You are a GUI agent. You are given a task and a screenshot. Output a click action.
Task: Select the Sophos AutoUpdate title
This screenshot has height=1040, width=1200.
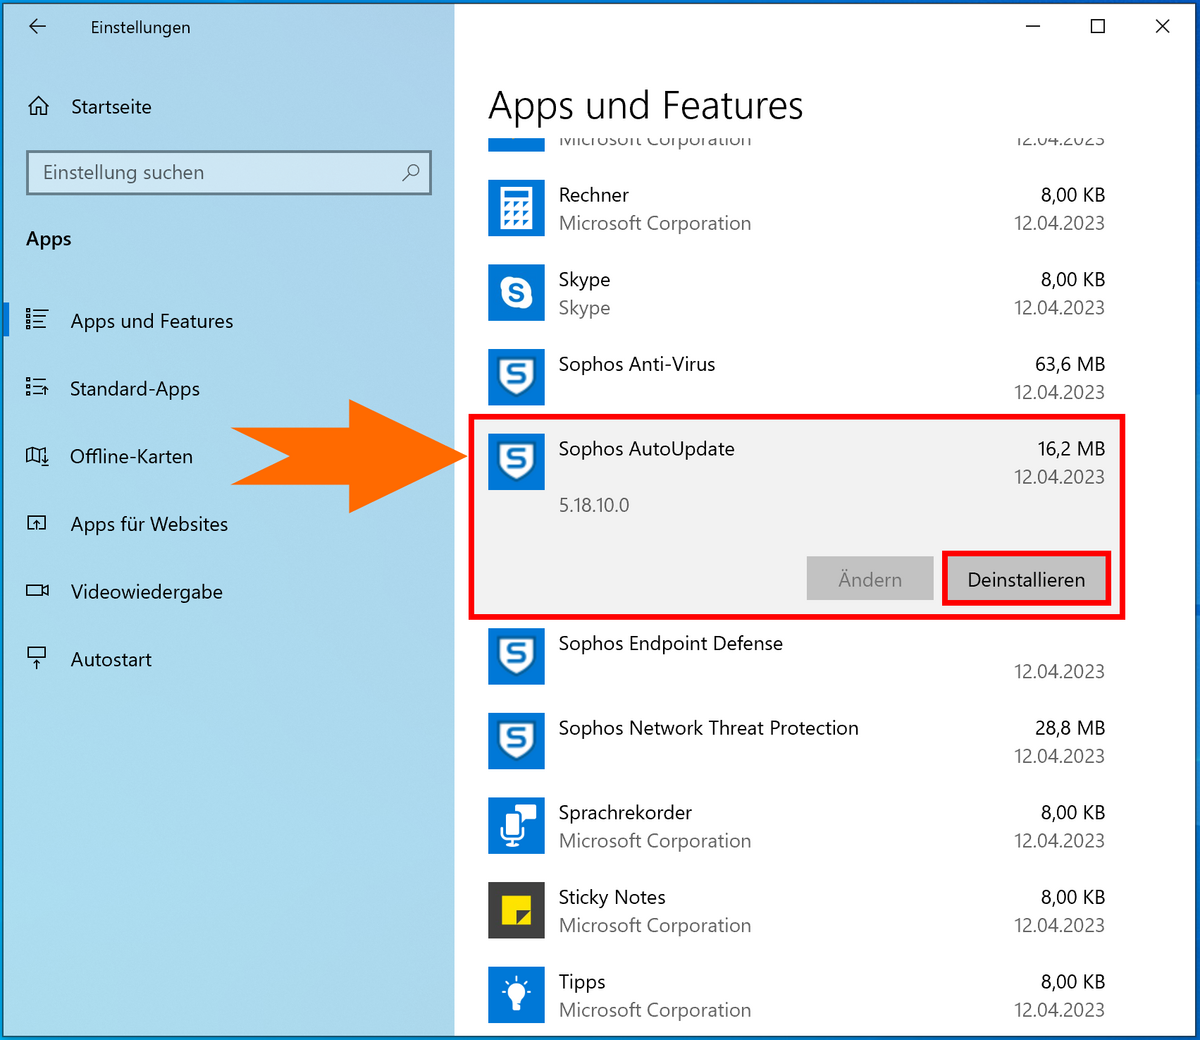click(x=646, y=449)
